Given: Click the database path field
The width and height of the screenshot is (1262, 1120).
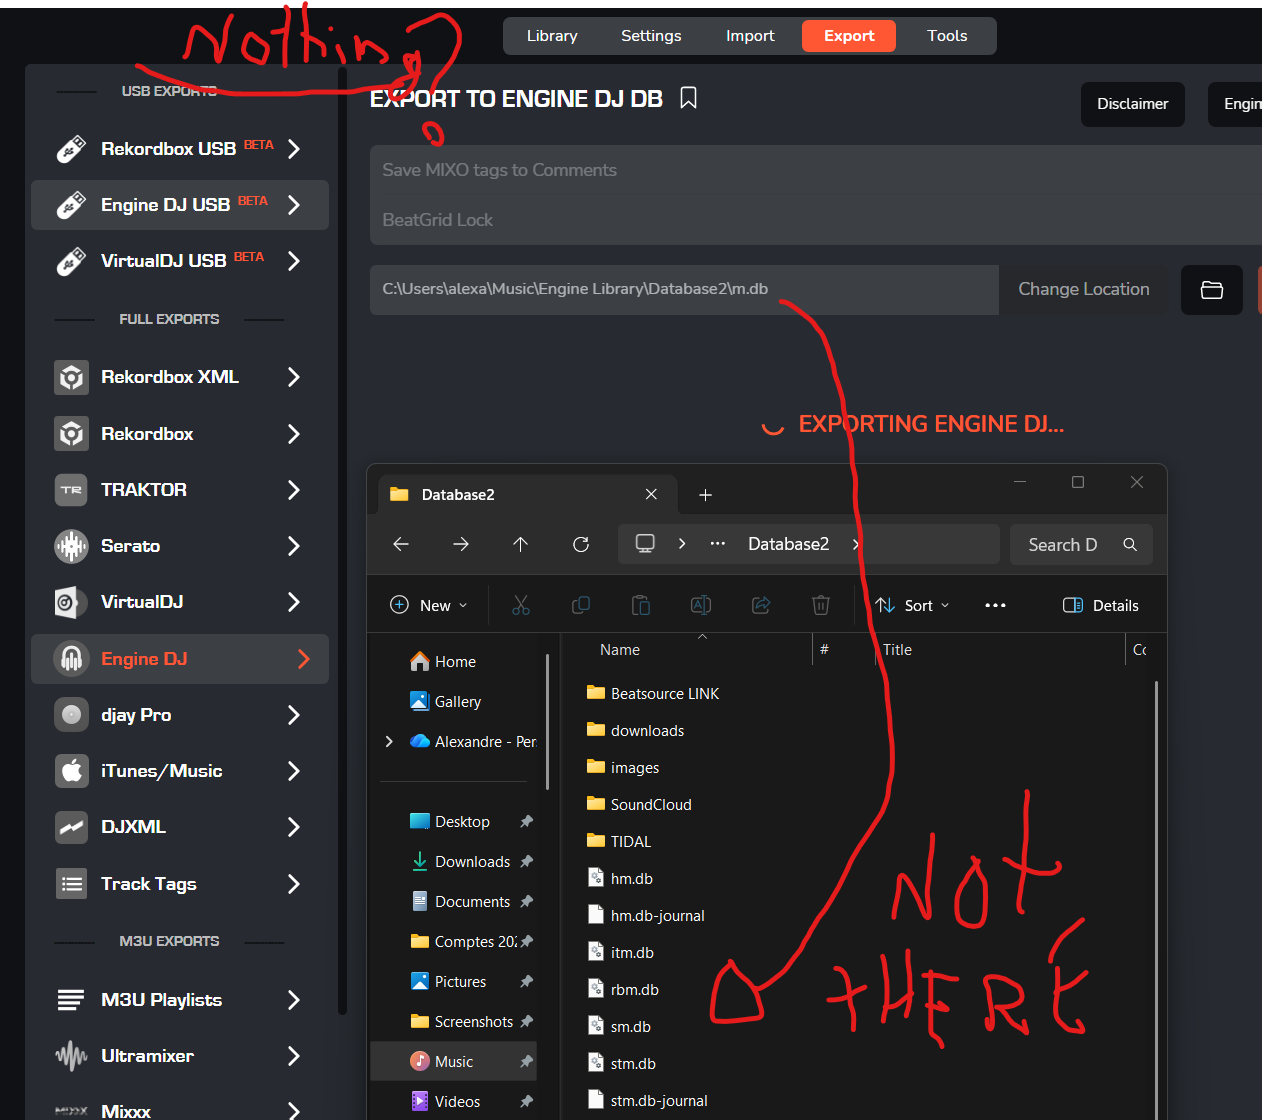Looking at the screenshot, I should coord(685,290).
